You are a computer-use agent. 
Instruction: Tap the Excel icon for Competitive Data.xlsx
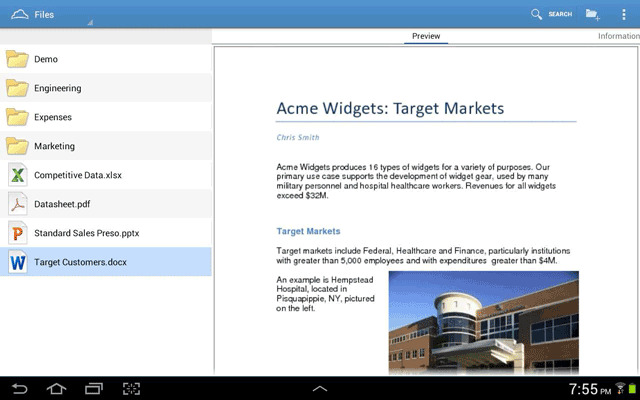pos(18,175)
